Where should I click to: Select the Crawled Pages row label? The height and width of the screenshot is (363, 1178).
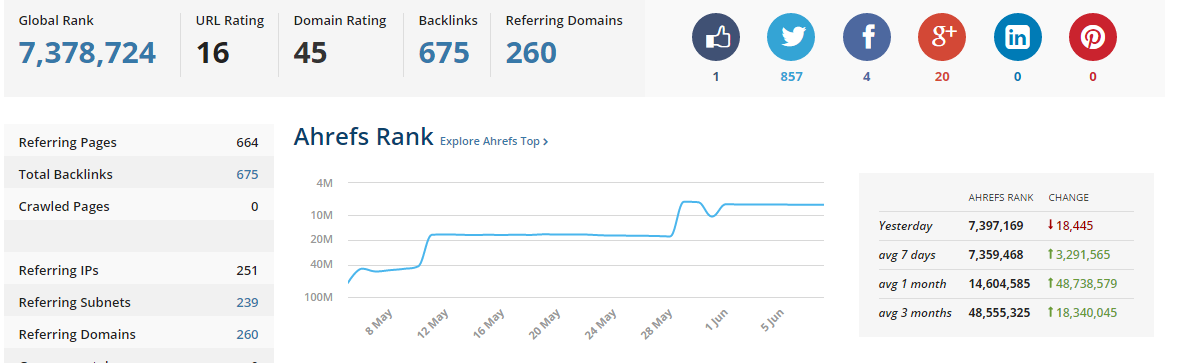click(x=64, y=207)
